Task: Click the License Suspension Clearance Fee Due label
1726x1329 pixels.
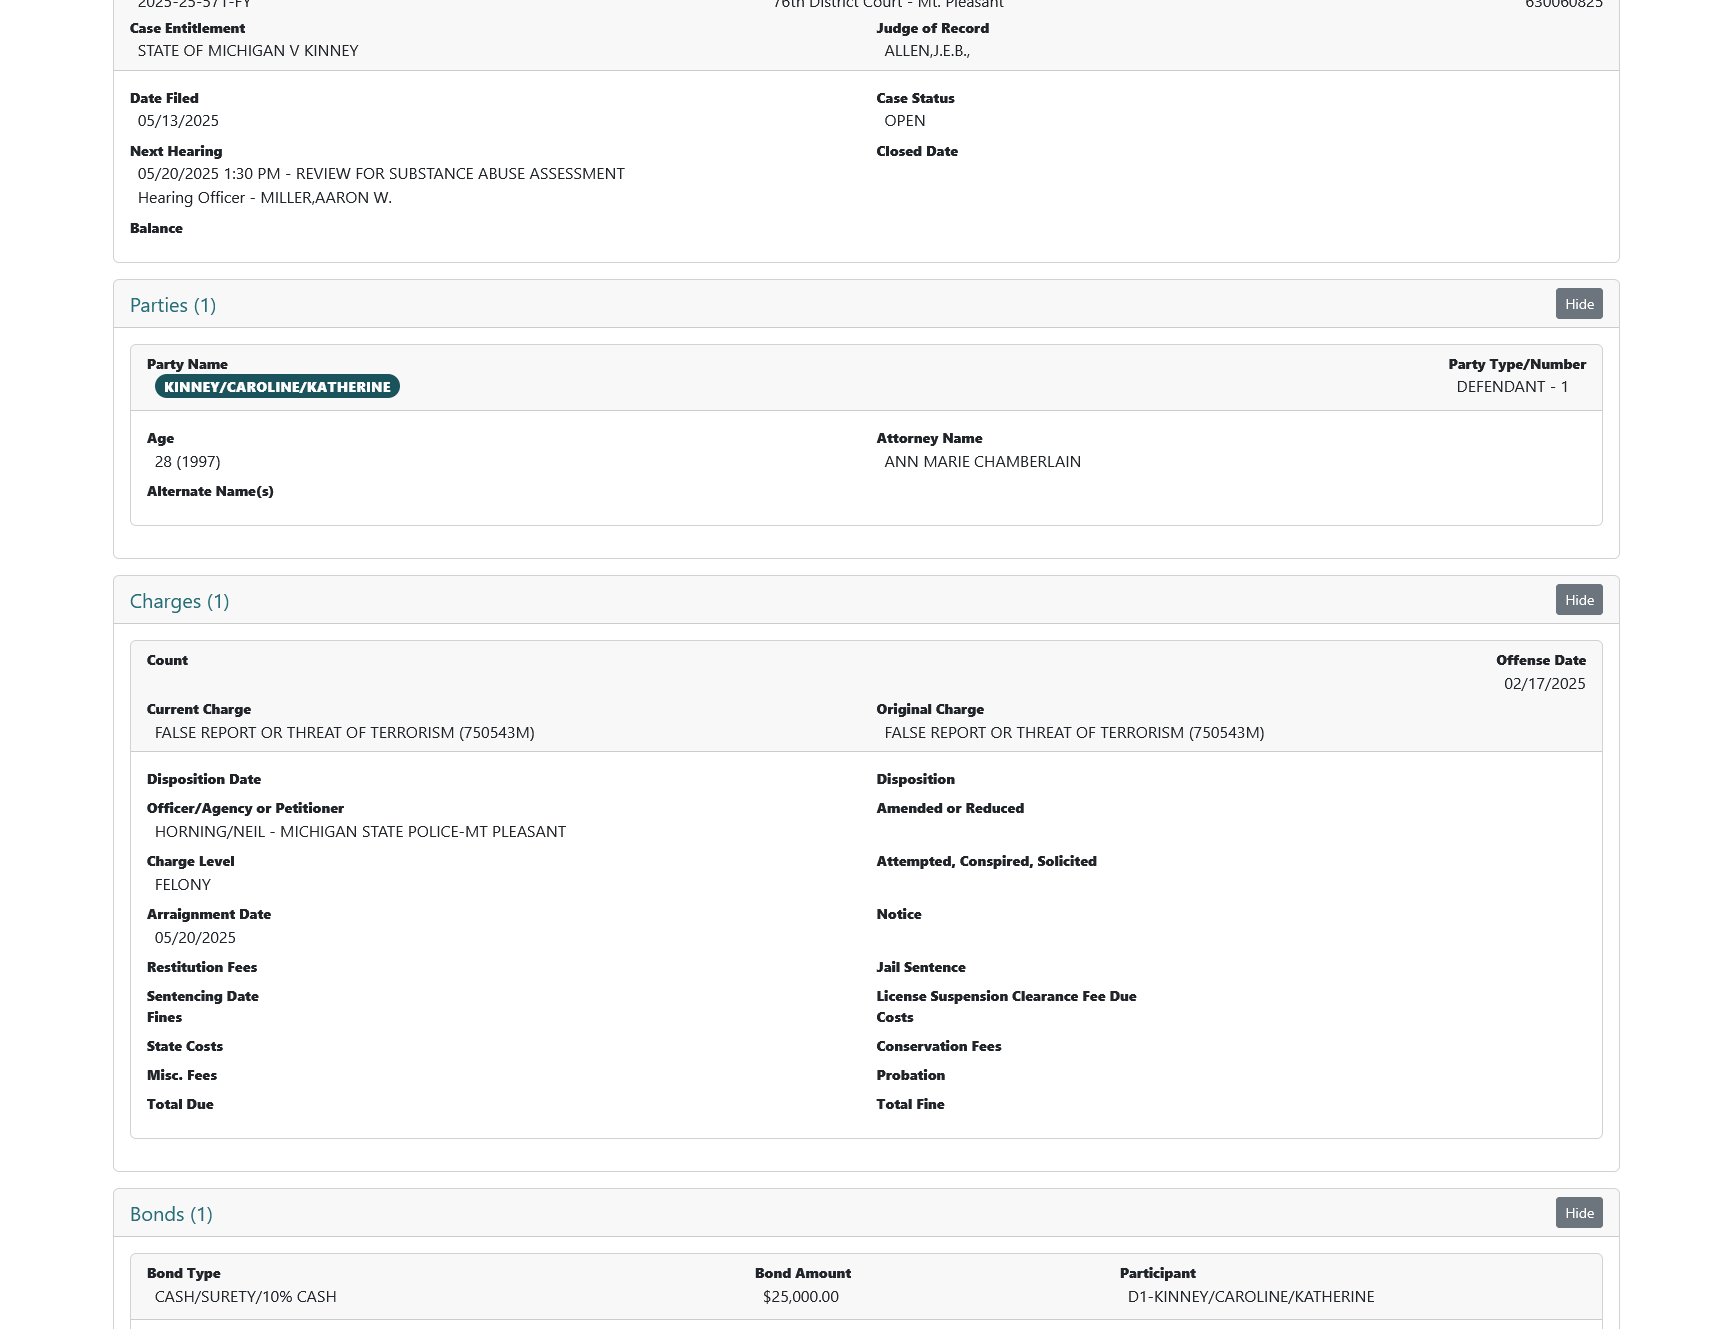Action: click(x=1006, y=997)
